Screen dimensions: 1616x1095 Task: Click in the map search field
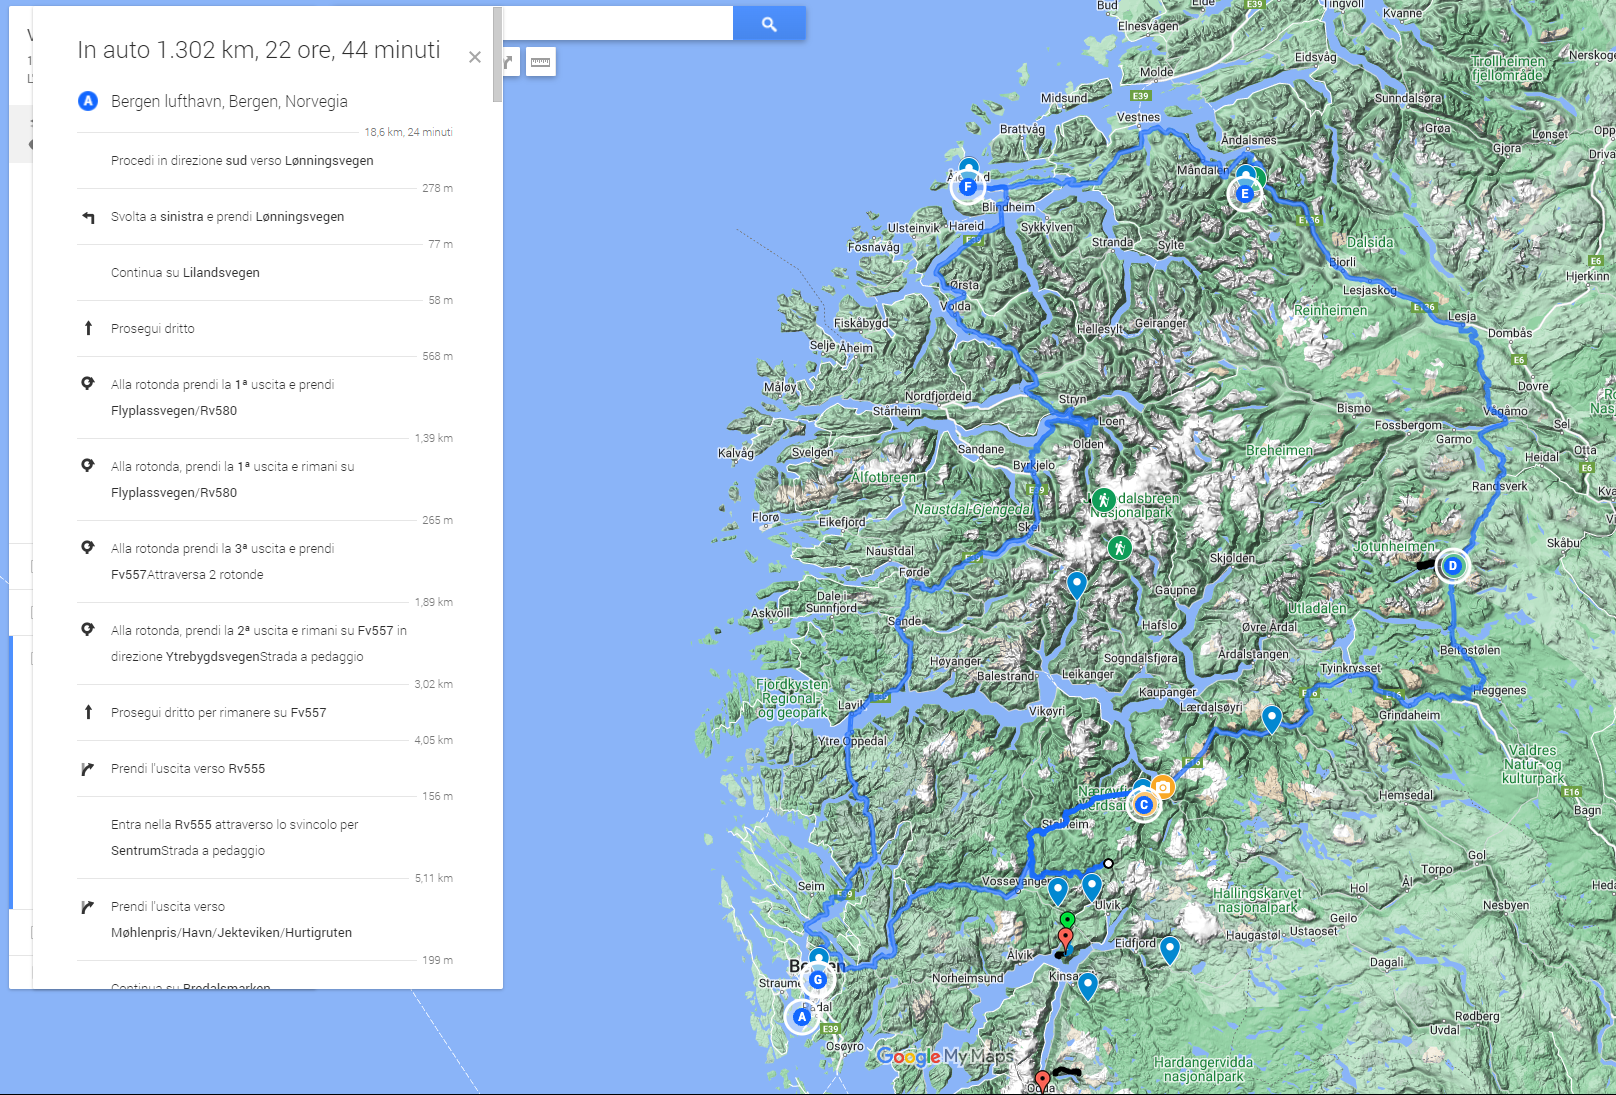(x=617, y=24)
